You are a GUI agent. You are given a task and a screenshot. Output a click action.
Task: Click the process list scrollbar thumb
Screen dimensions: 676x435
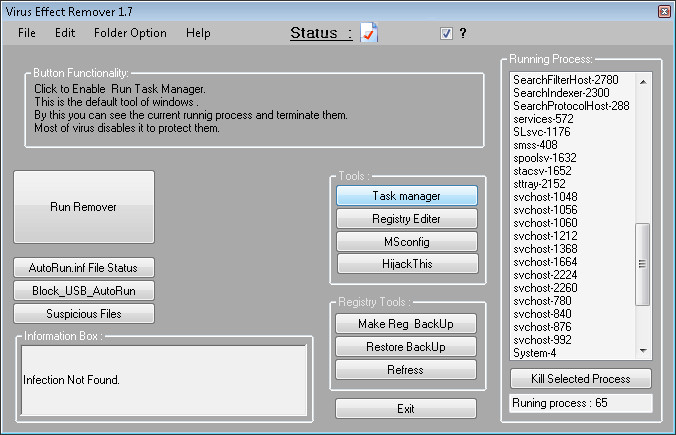click(x=642, y=264)
